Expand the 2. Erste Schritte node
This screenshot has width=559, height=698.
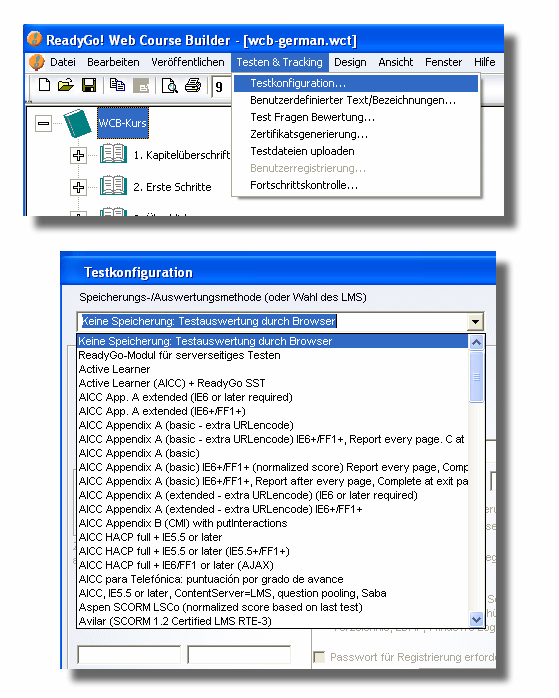pos(78,187)
